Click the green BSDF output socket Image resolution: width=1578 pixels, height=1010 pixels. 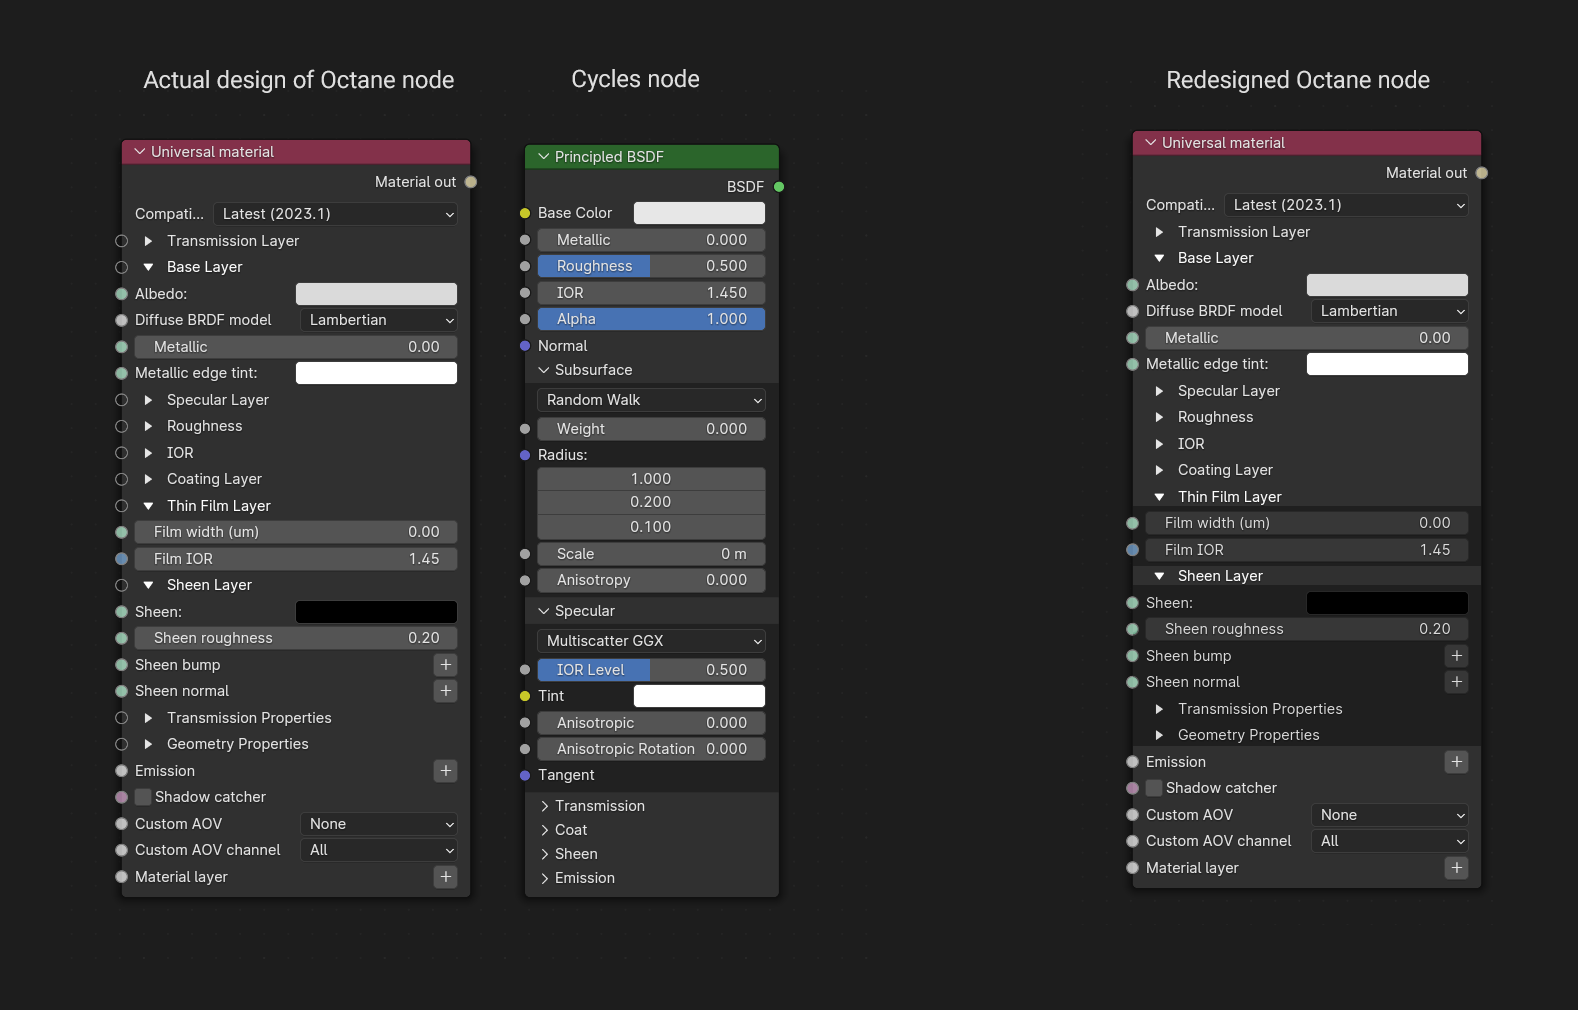pyautogui.click(x=779, y=187)
